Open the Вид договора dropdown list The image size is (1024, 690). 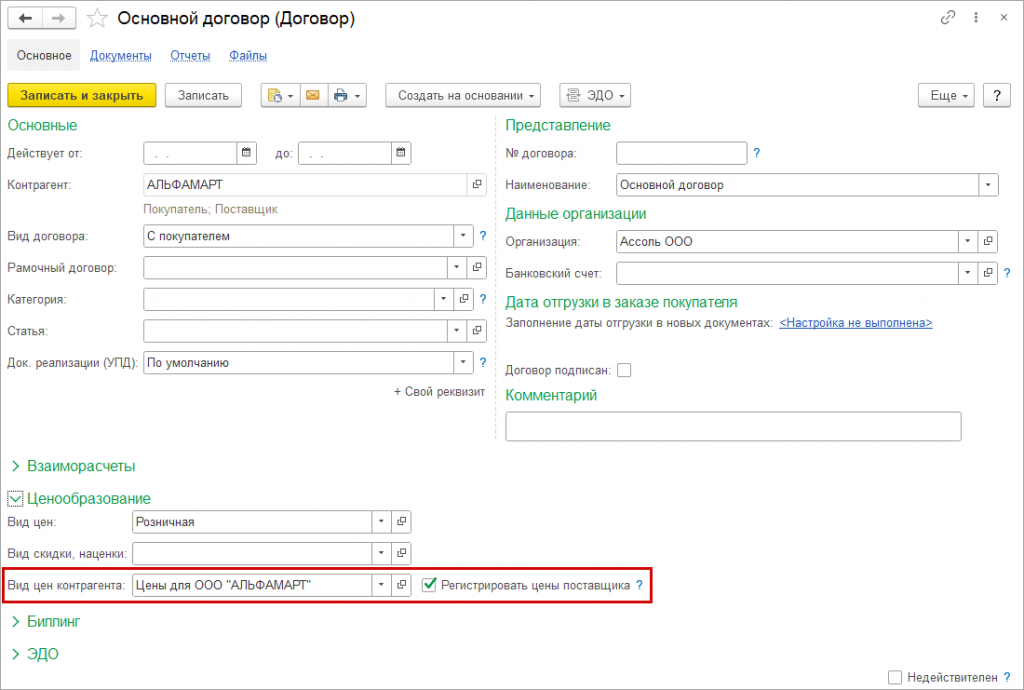click(x=463, y=236)
